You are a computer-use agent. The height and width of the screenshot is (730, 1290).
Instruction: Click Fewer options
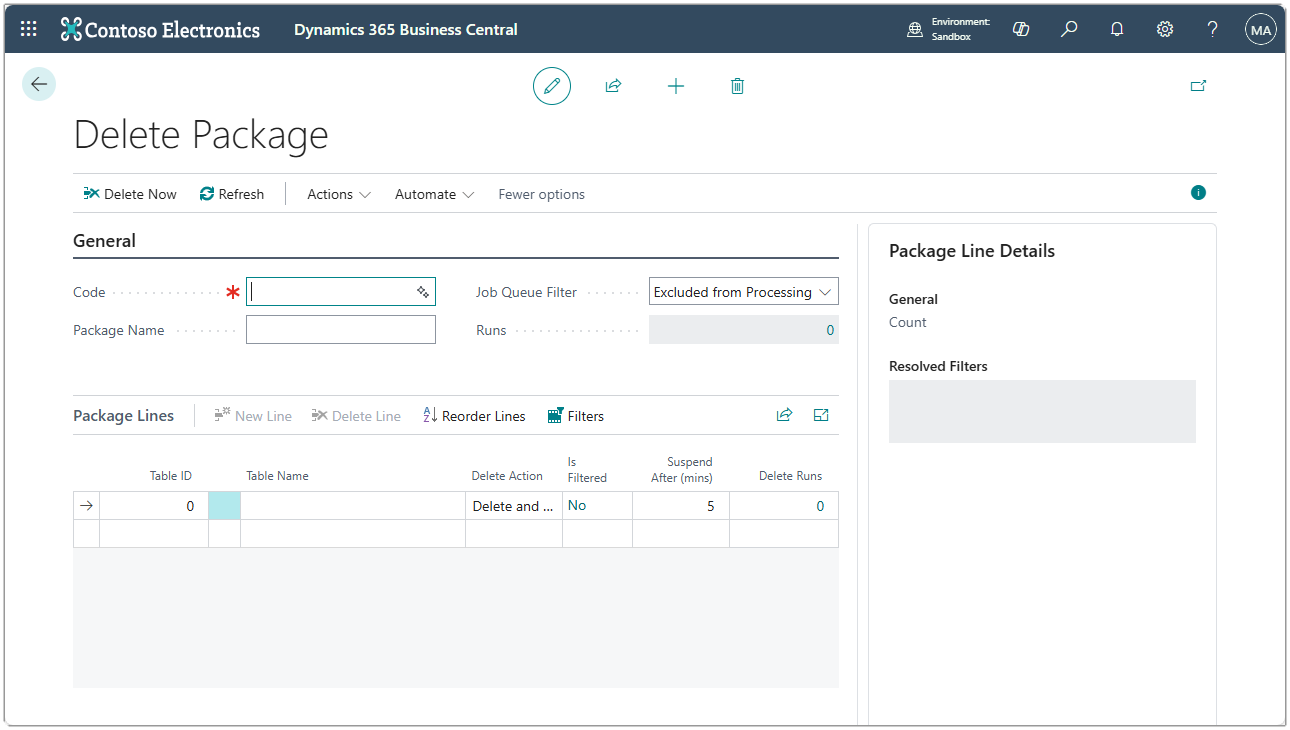pyautogui.click(x=541, y=194)
